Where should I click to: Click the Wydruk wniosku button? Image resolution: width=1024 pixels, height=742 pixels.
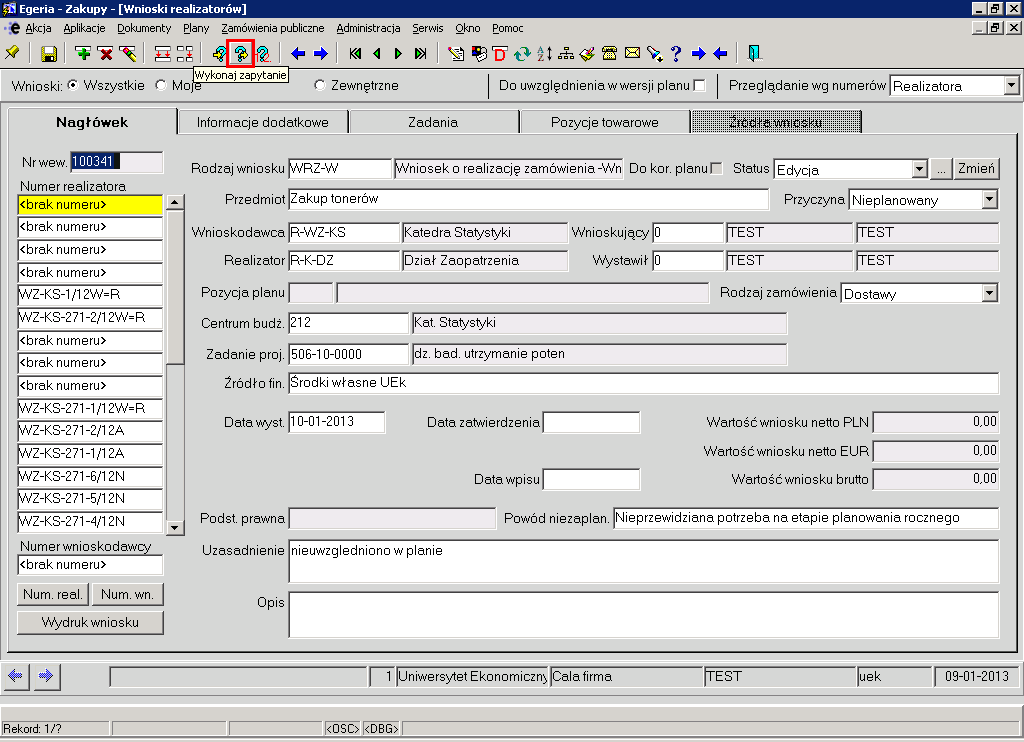click(90, 622)
